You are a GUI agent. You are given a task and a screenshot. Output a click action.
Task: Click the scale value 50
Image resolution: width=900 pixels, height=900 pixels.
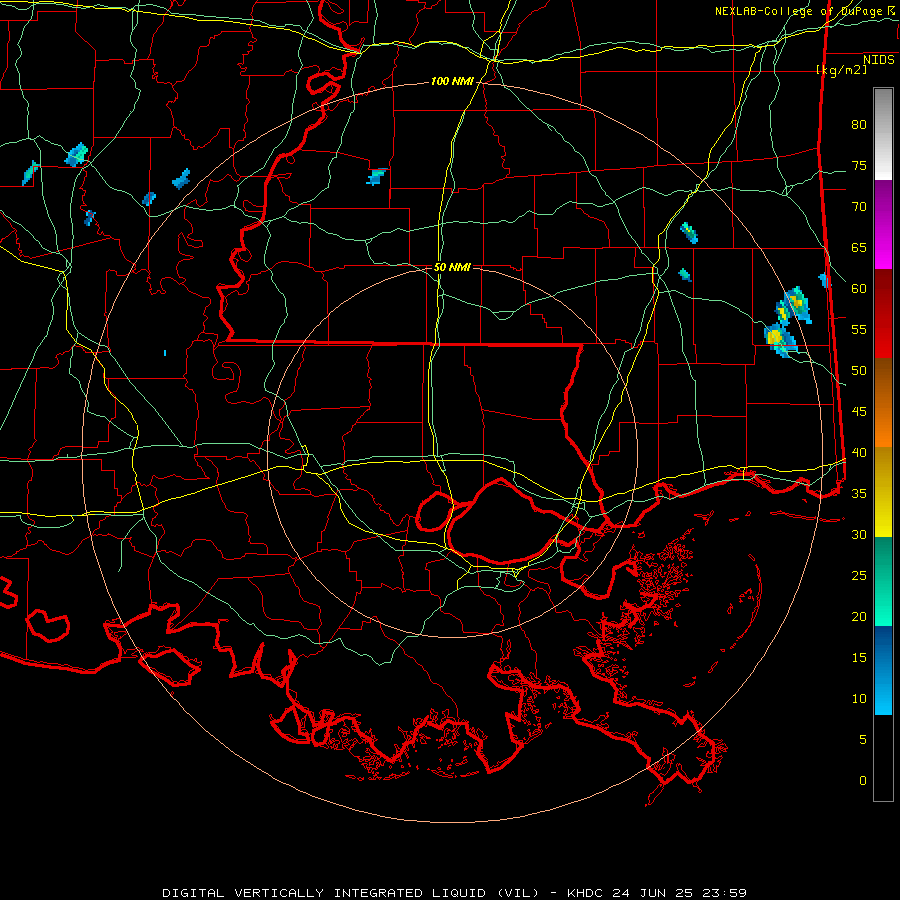(859, 371)
